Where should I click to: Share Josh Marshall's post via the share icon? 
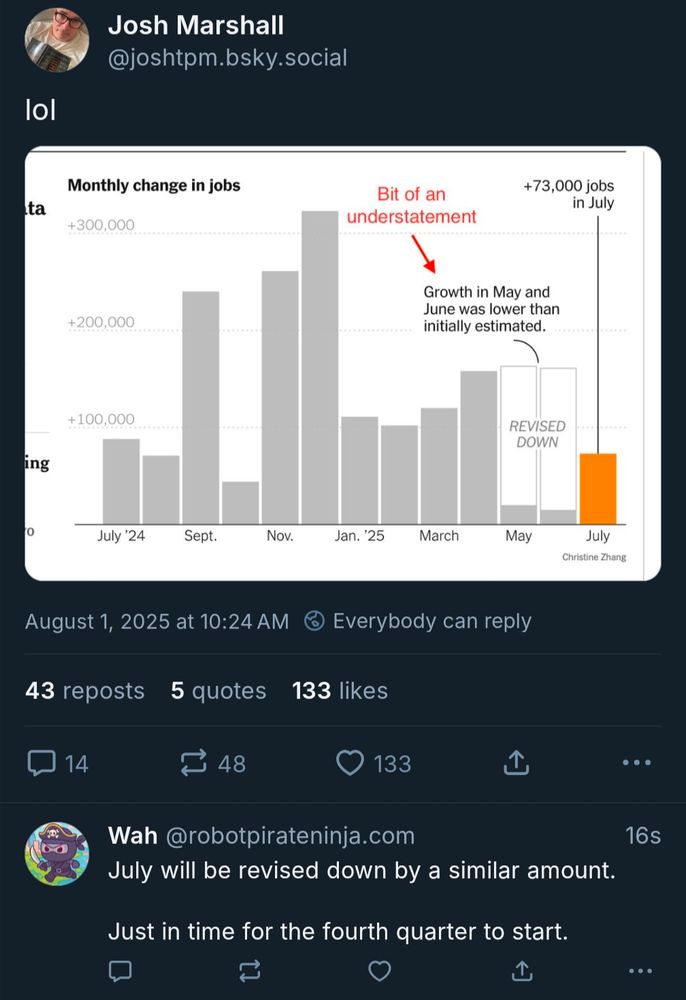pyautogui.click(x=516, y=762)
